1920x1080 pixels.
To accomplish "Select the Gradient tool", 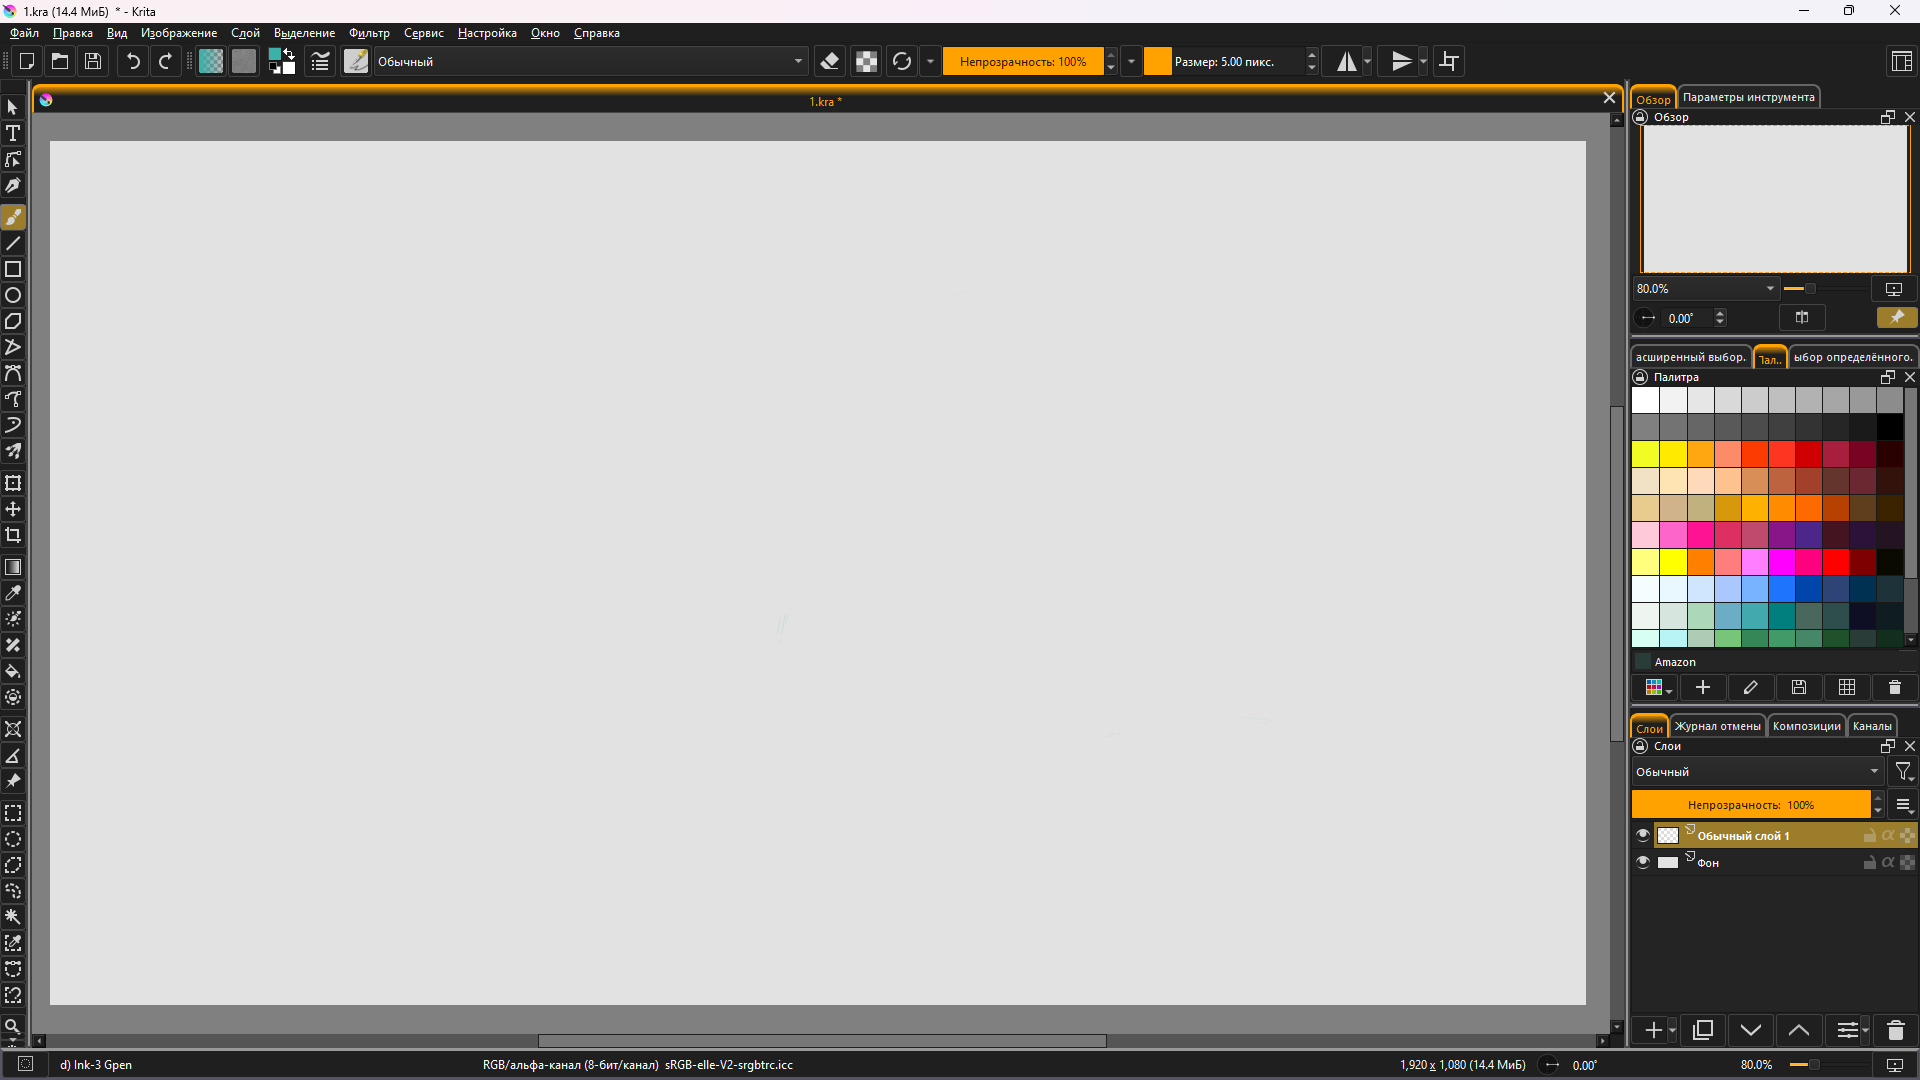I will pyautogui.click(x=13, y=567).
